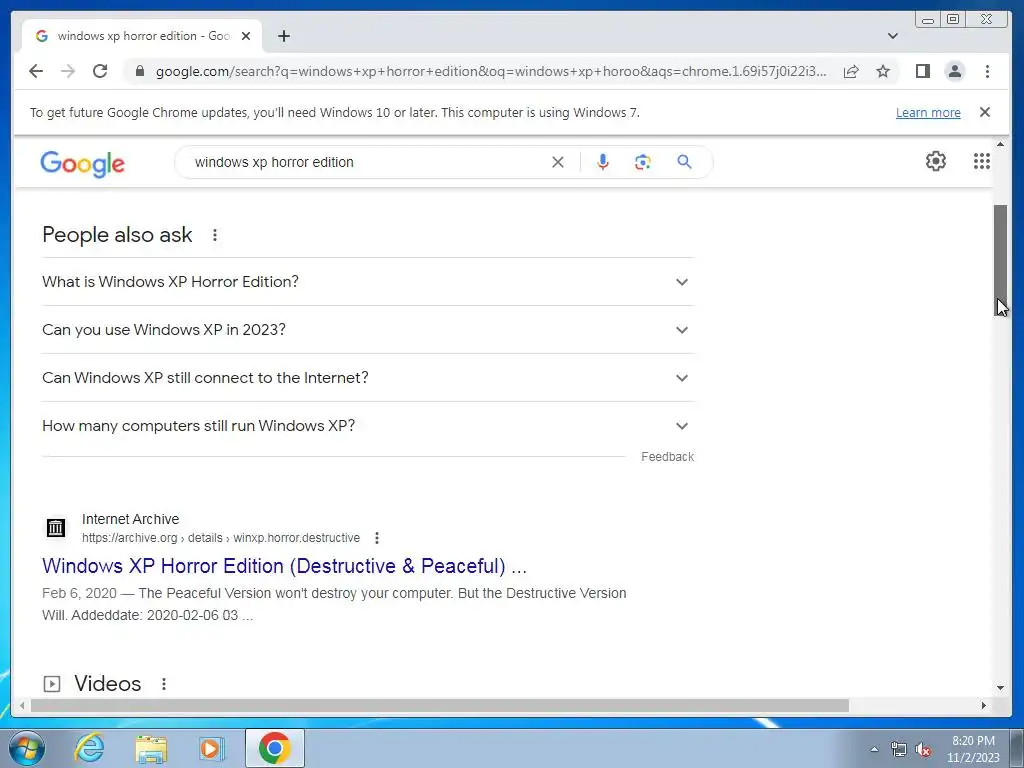
Task: Reload the page with the refresh icon
Action: click(x=100, y=71)
